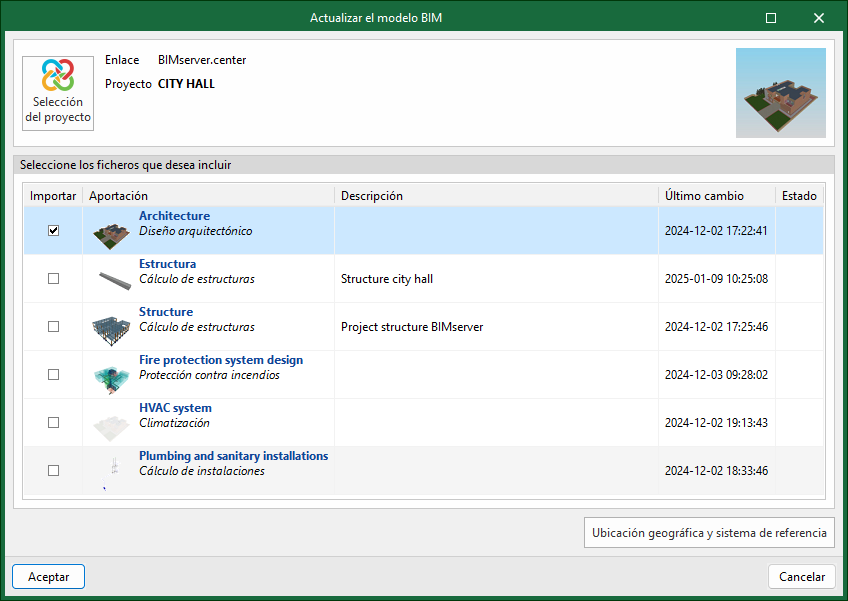This screenshot has width=848, height=601.
Task: Click the HVAC system thumbnail icon
Action: coord(111,423)
